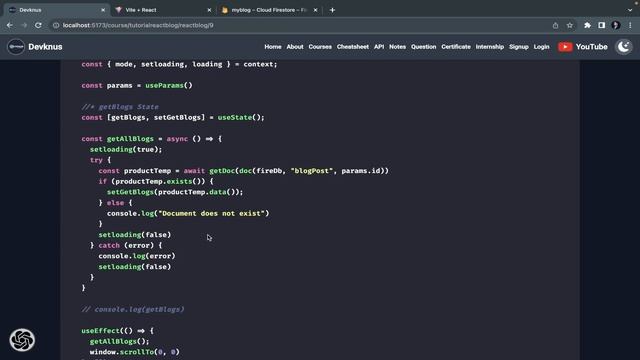The image size is (640, 360).
Task: Open the Chrome three-dot menu
Action: pos(630,25)
